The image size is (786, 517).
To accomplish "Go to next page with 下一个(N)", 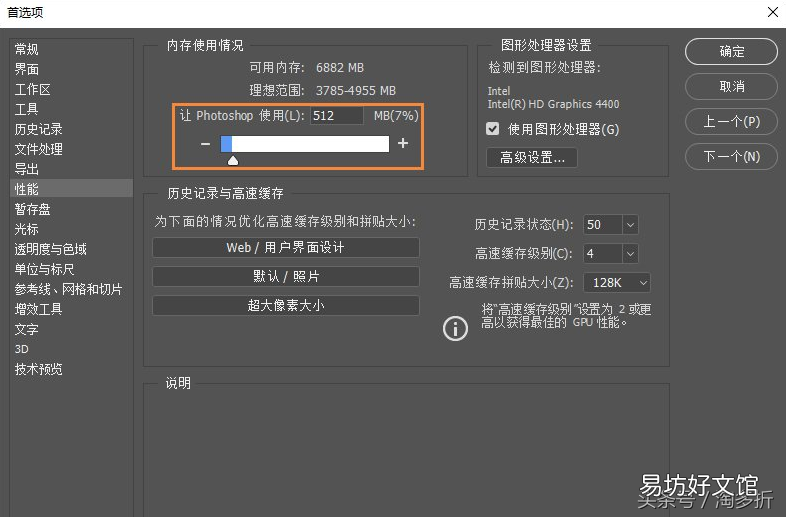I will [x=731, y=156].
